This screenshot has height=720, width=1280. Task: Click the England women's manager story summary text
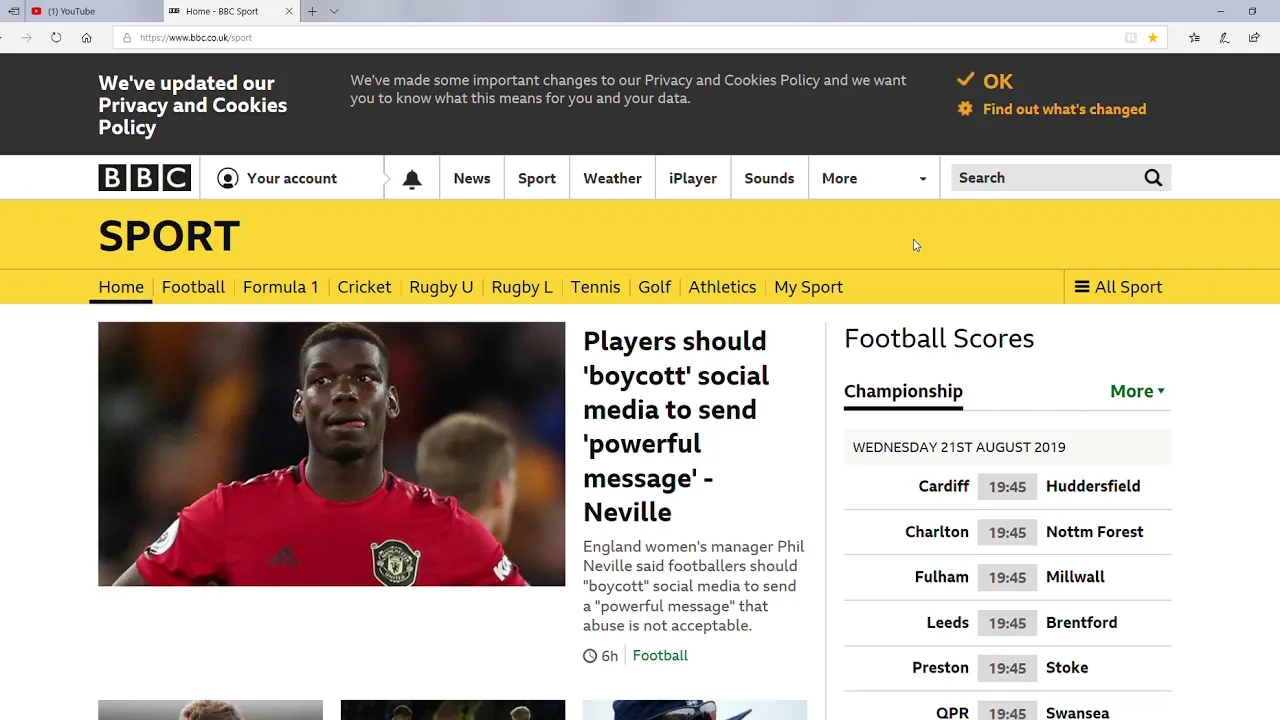(694, 586)
